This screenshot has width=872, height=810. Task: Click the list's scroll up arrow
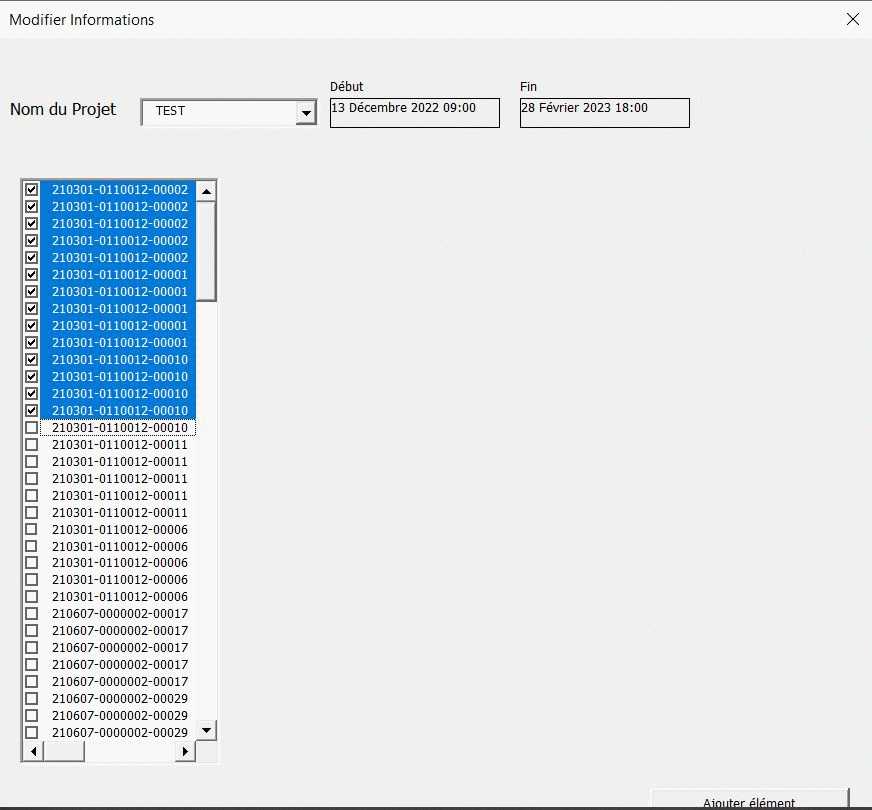pyautogui.click(x=206, y=191)
